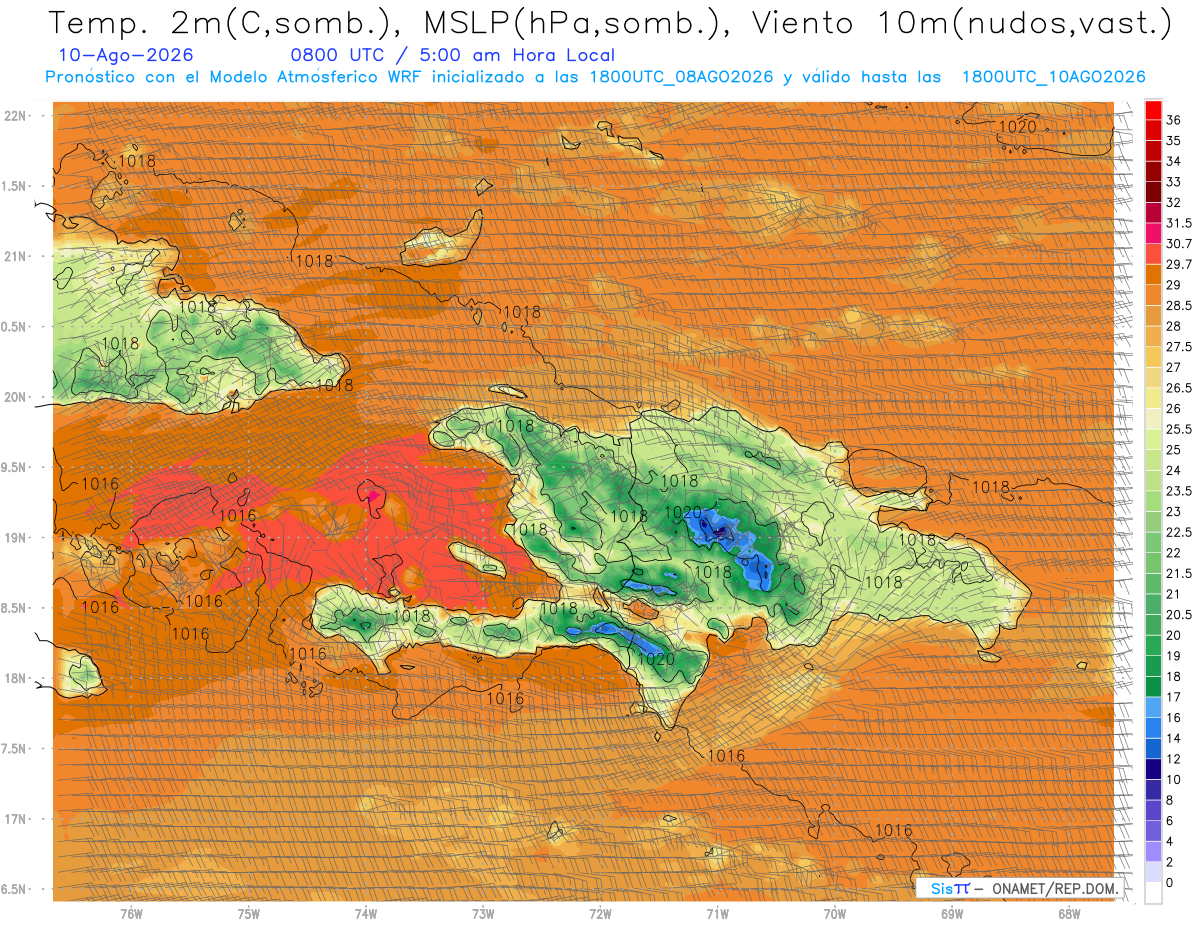Select the date text '10-Ago-2026'

click(x=126, y=56)
